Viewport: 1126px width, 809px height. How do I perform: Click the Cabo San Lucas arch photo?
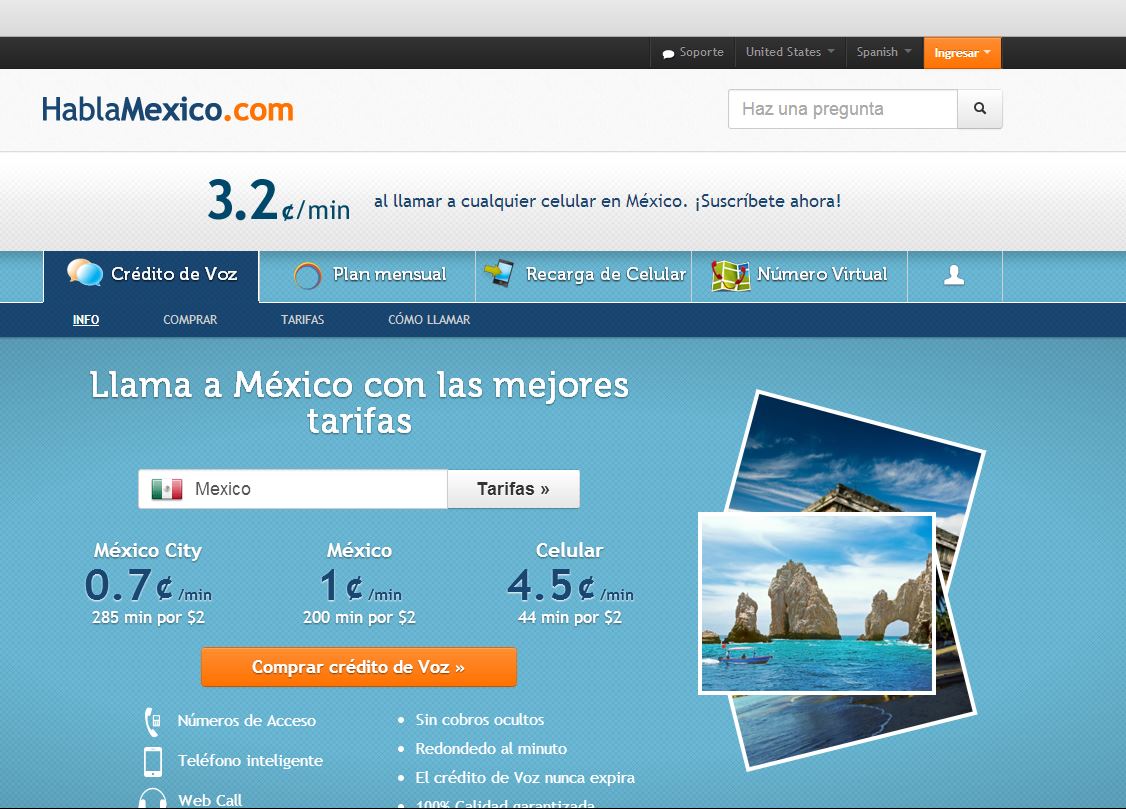(816, 603)
